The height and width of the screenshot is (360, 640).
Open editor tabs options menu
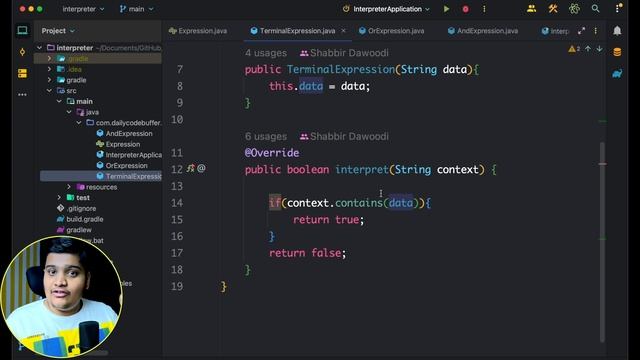coord(596,31)
